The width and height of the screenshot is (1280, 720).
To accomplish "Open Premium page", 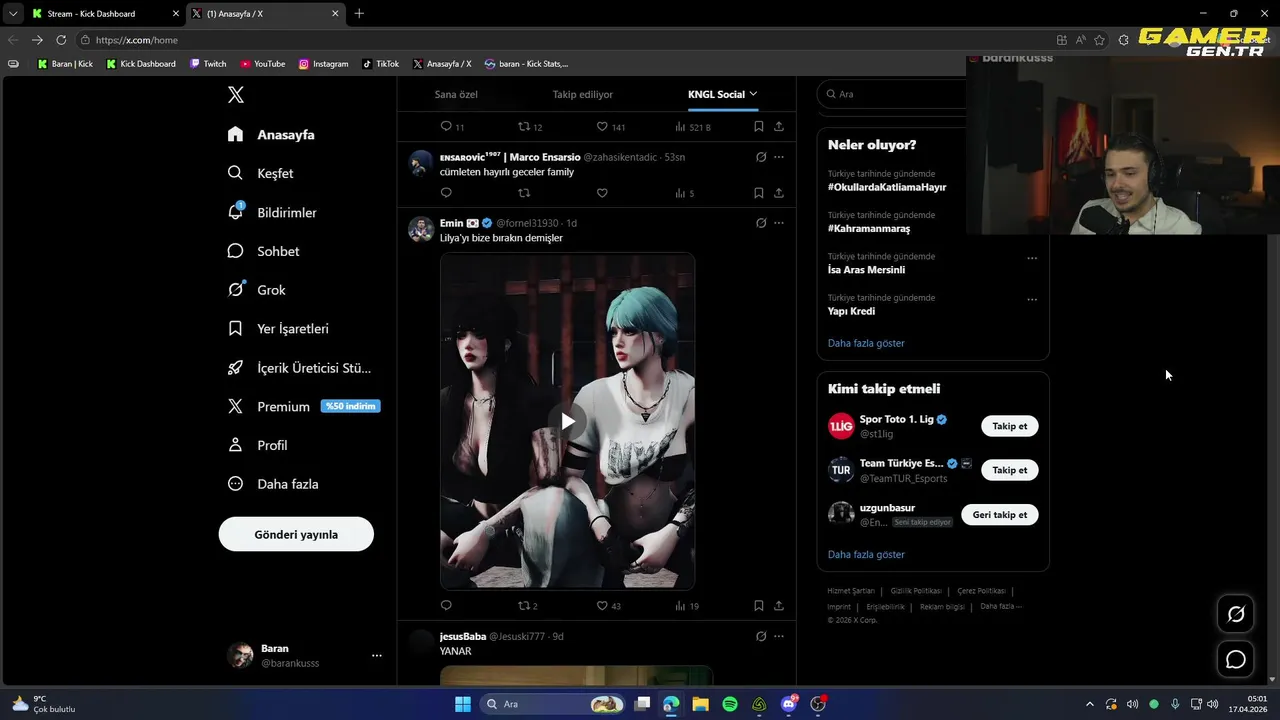I will [303, 406].
